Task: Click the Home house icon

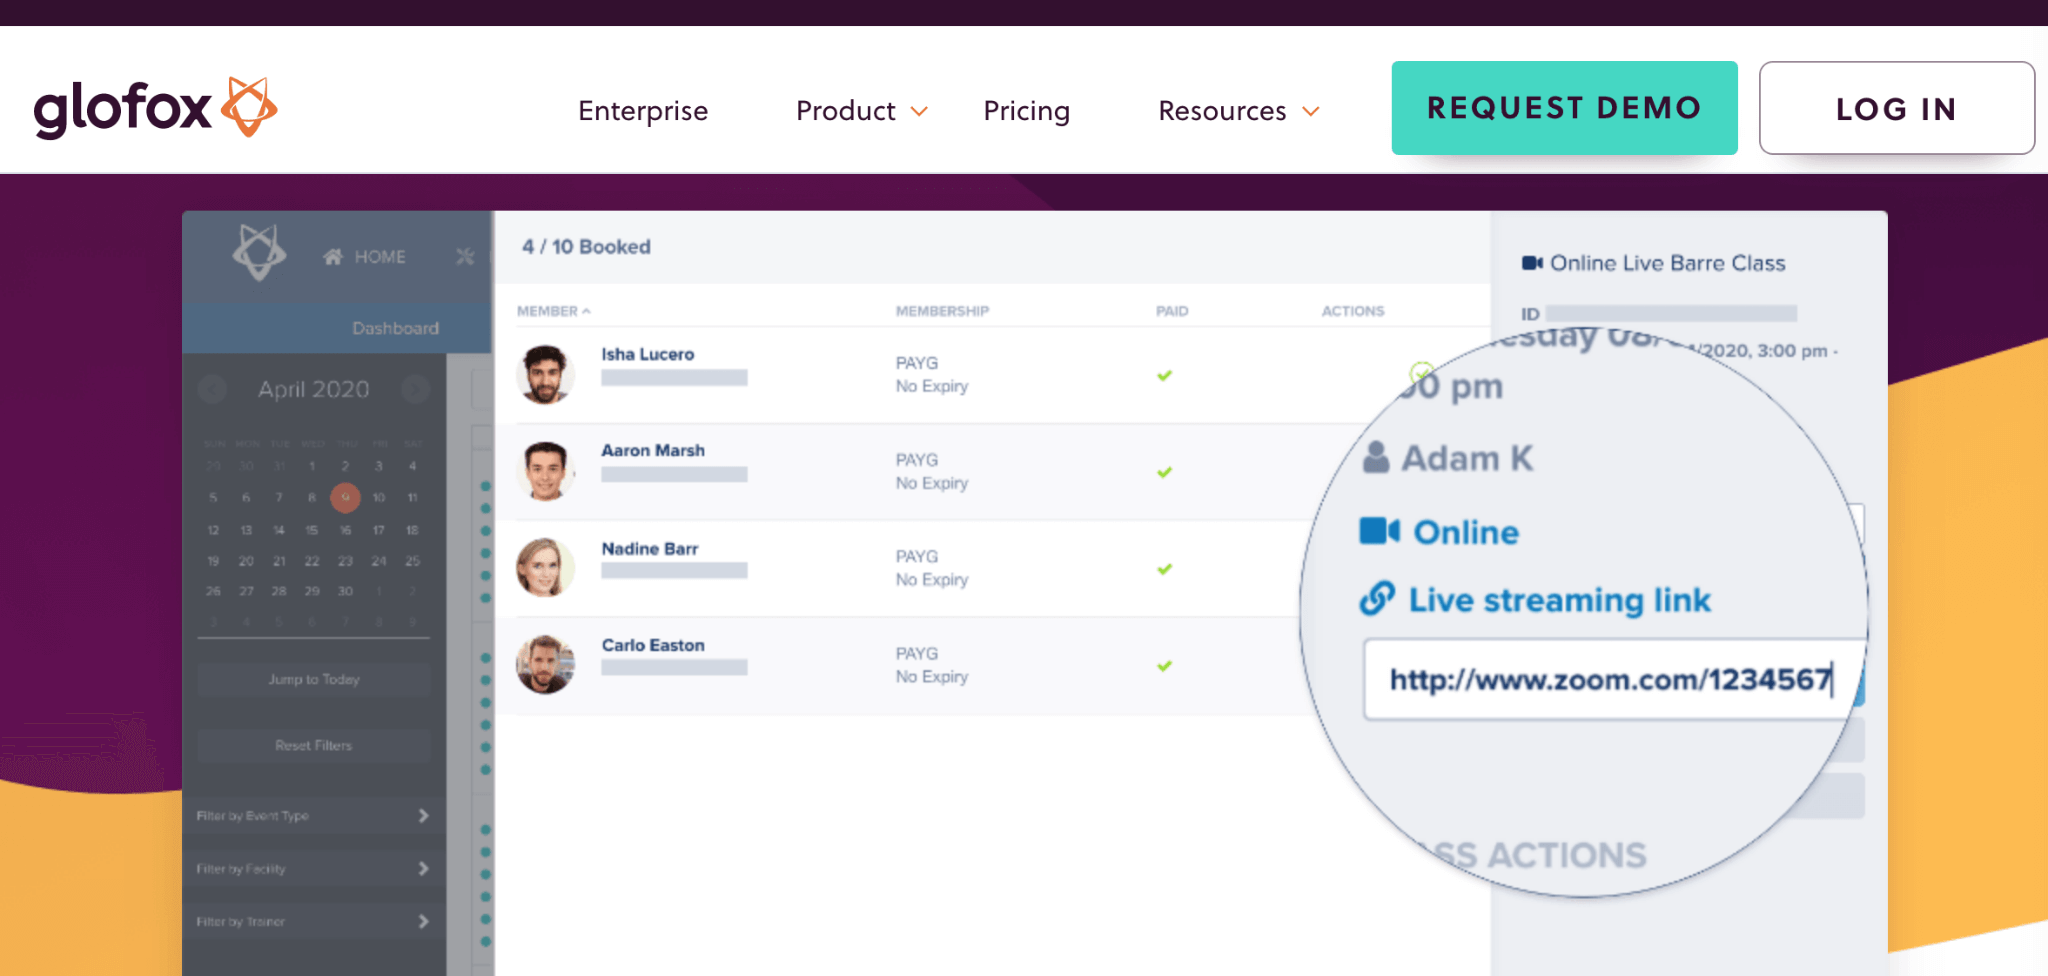Action: point(333,257)
